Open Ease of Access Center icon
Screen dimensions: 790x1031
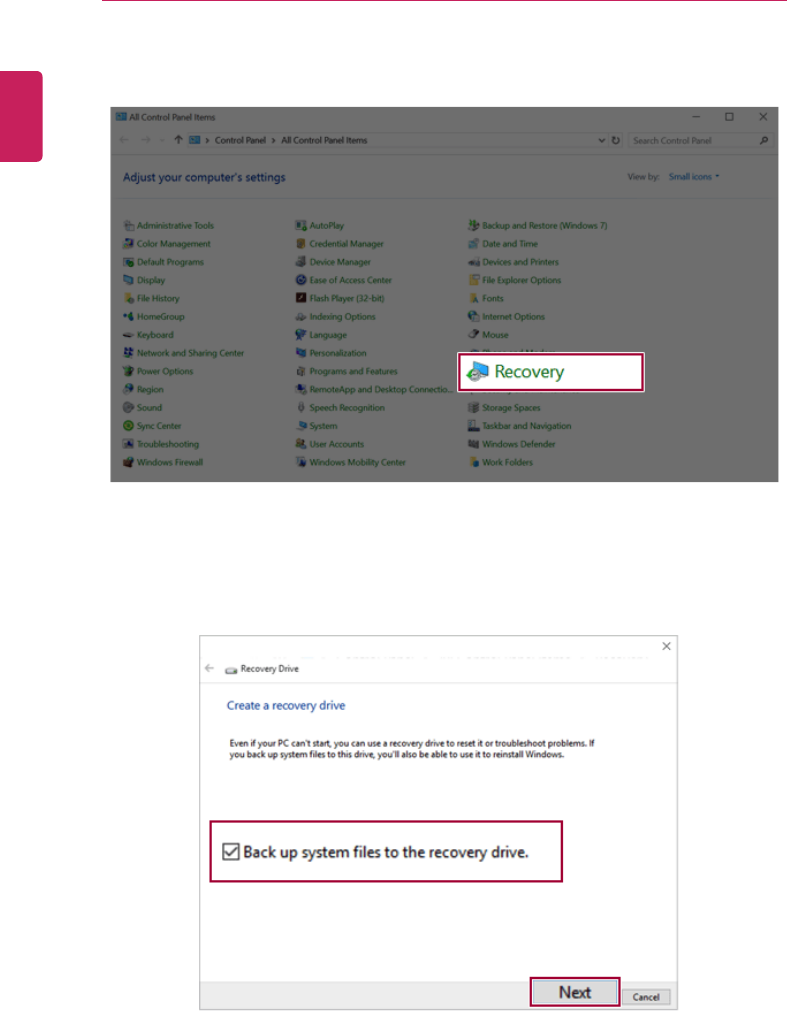coord(301,280)
